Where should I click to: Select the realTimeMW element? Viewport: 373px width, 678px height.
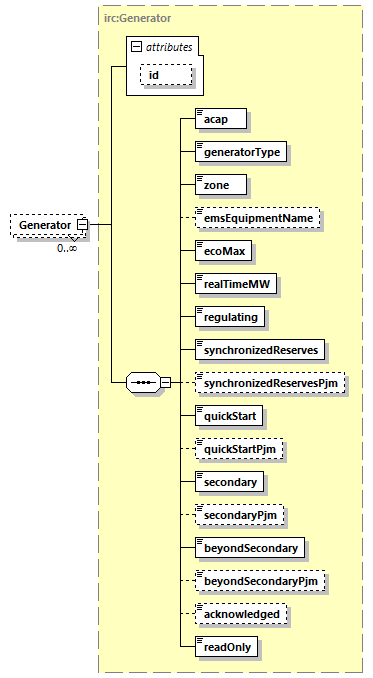click(236, 284)
